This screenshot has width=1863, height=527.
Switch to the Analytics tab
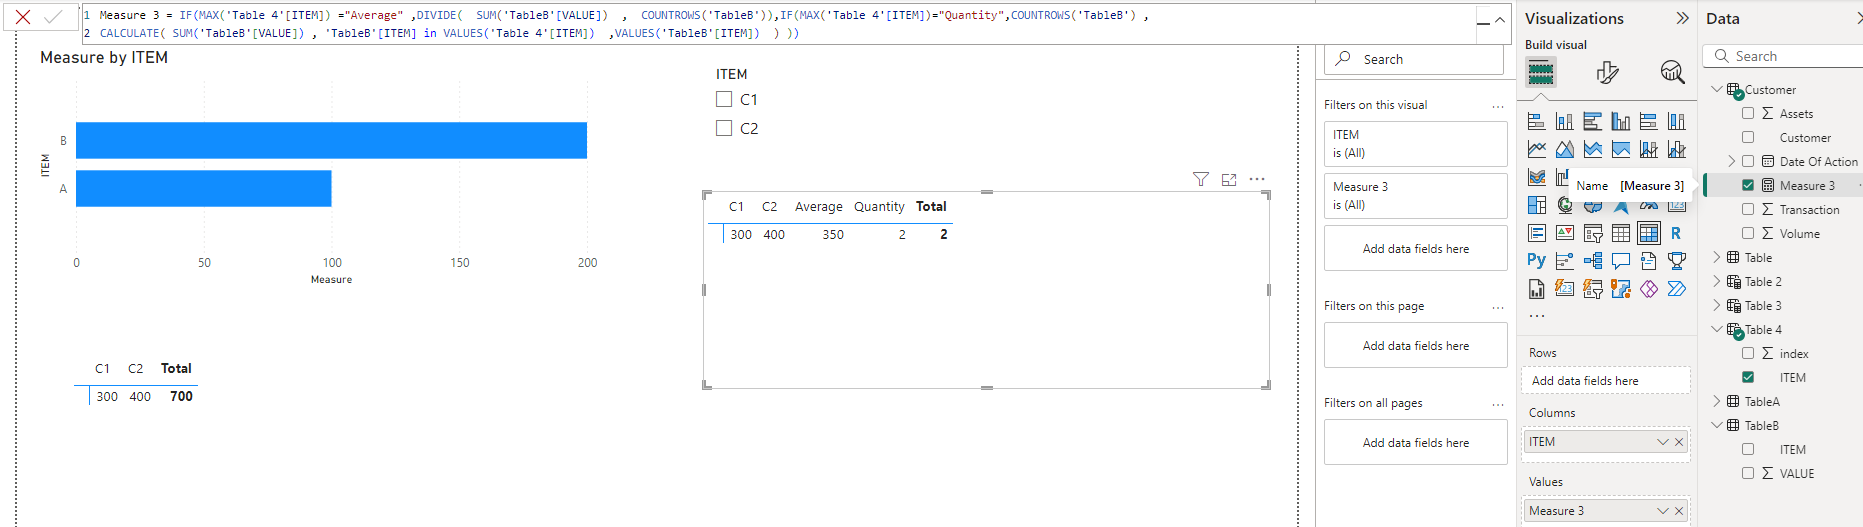[1672, 72]
